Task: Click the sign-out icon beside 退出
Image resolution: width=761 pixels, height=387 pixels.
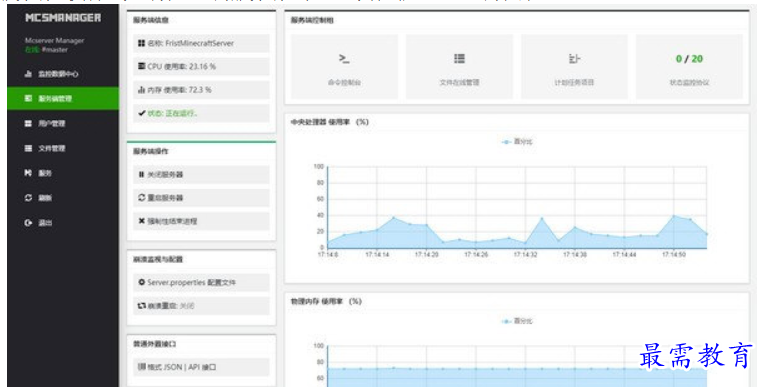Action: click(28, 222)
